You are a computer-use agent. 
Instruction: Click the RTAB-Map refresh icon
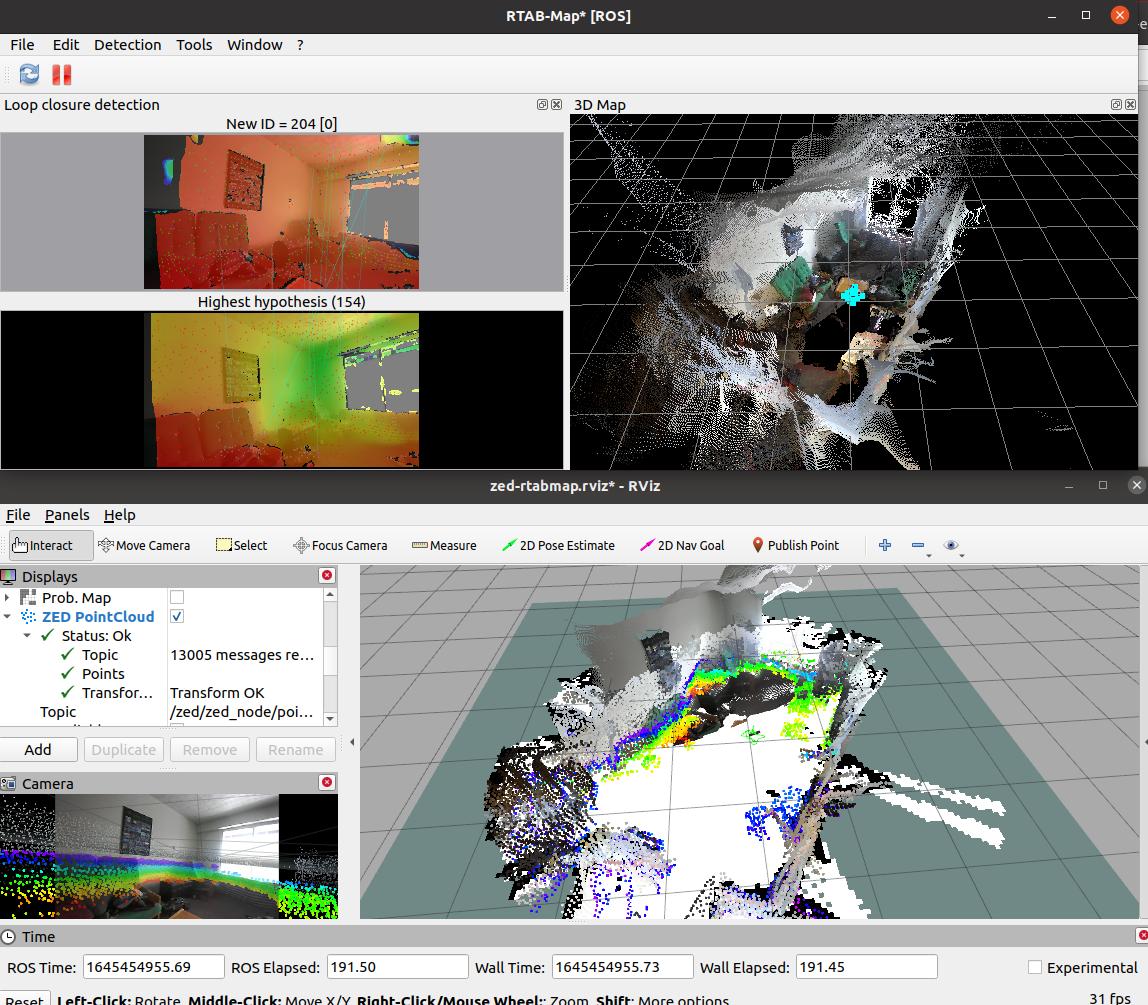coord(29,74)
